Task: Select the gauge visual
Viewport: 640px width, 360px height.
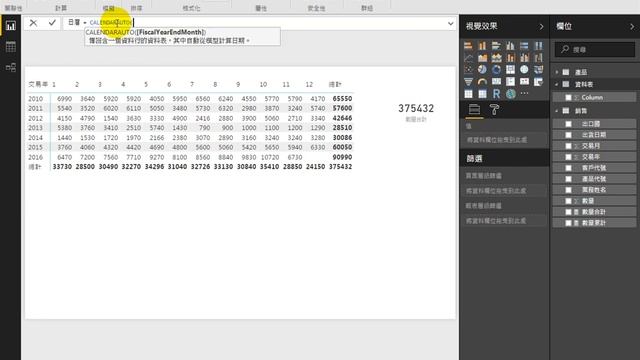Action: (x=482, y=82)
